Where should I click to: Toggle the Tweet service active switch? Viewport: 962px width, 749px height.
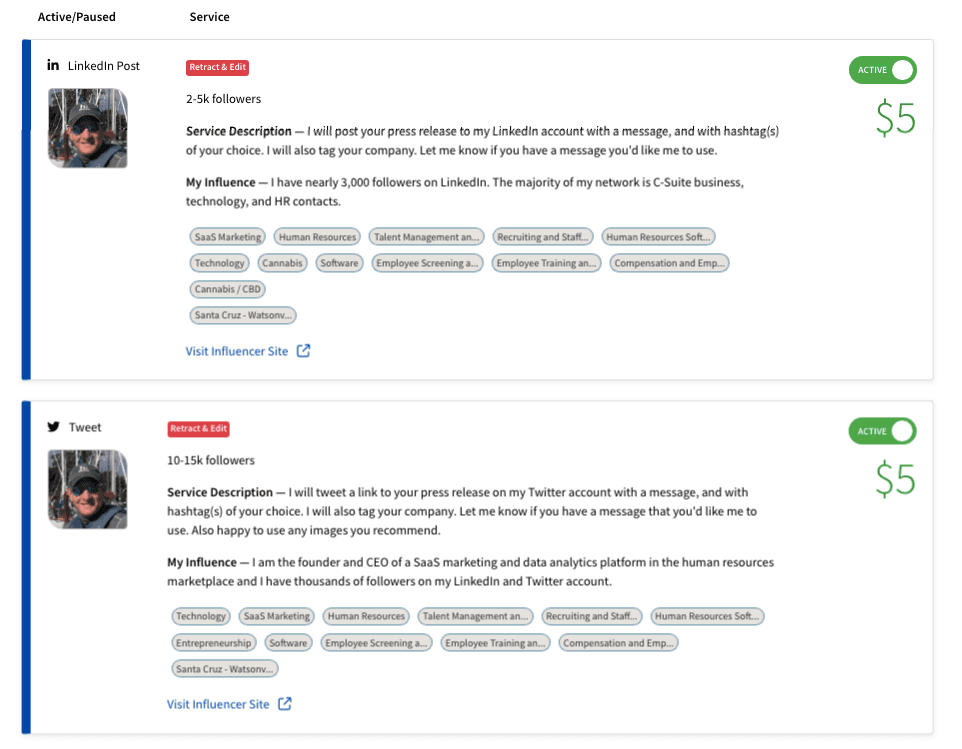point(883,431)
